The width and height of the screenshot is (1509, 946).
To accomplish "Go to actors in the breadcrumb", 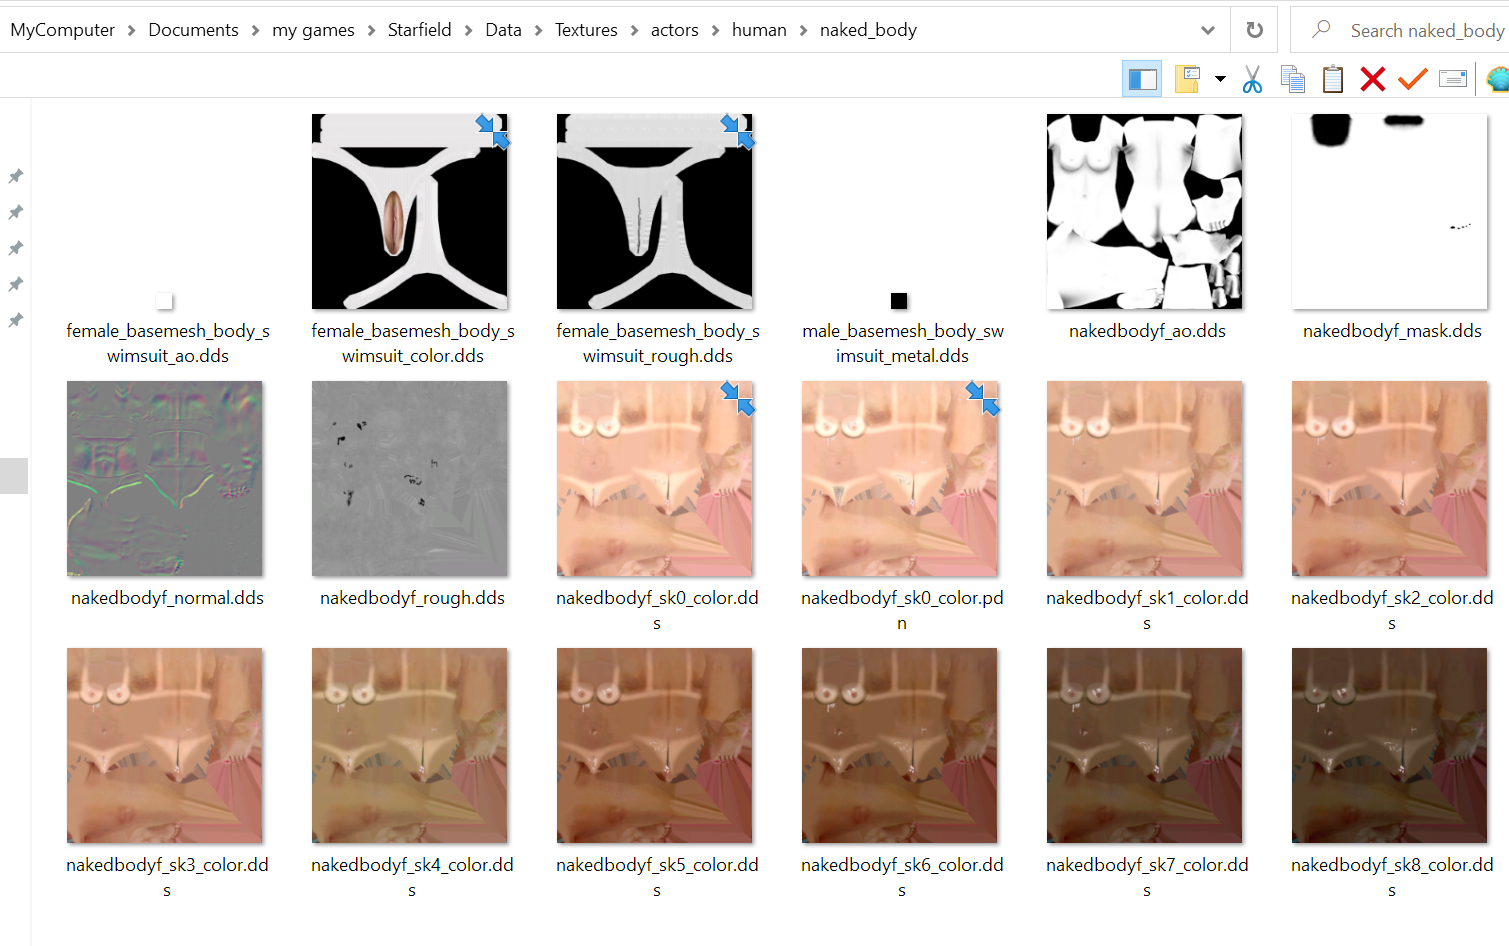I will click(x=674, y=30).
